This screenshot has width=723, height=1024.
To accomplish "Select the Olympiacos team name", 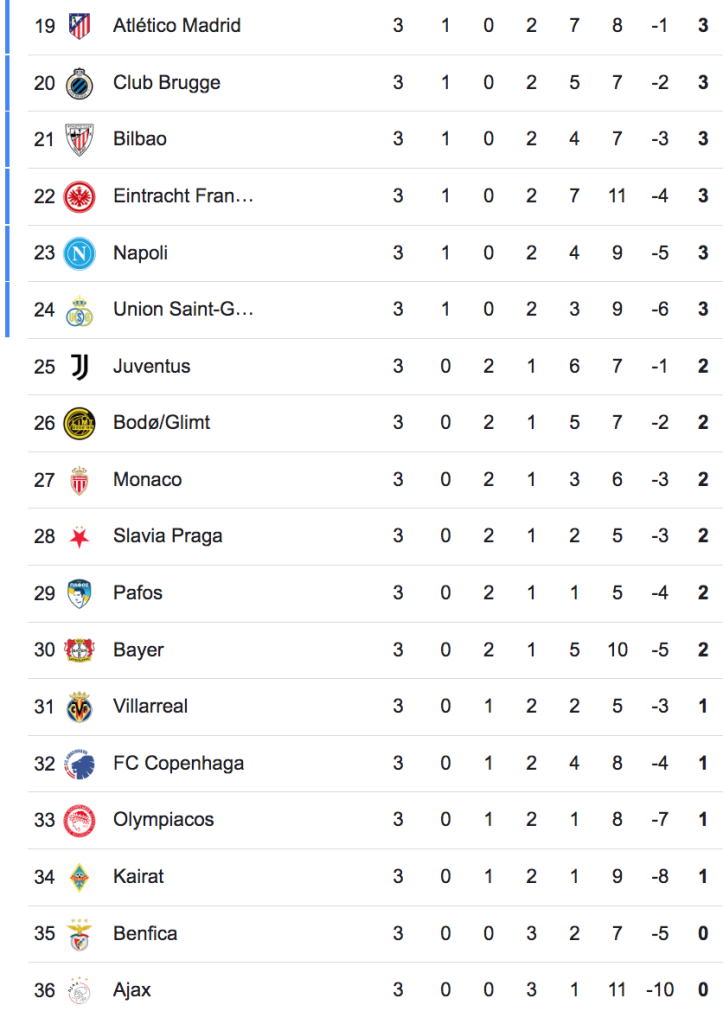I will pyautogui.click(x=163, y=820).
